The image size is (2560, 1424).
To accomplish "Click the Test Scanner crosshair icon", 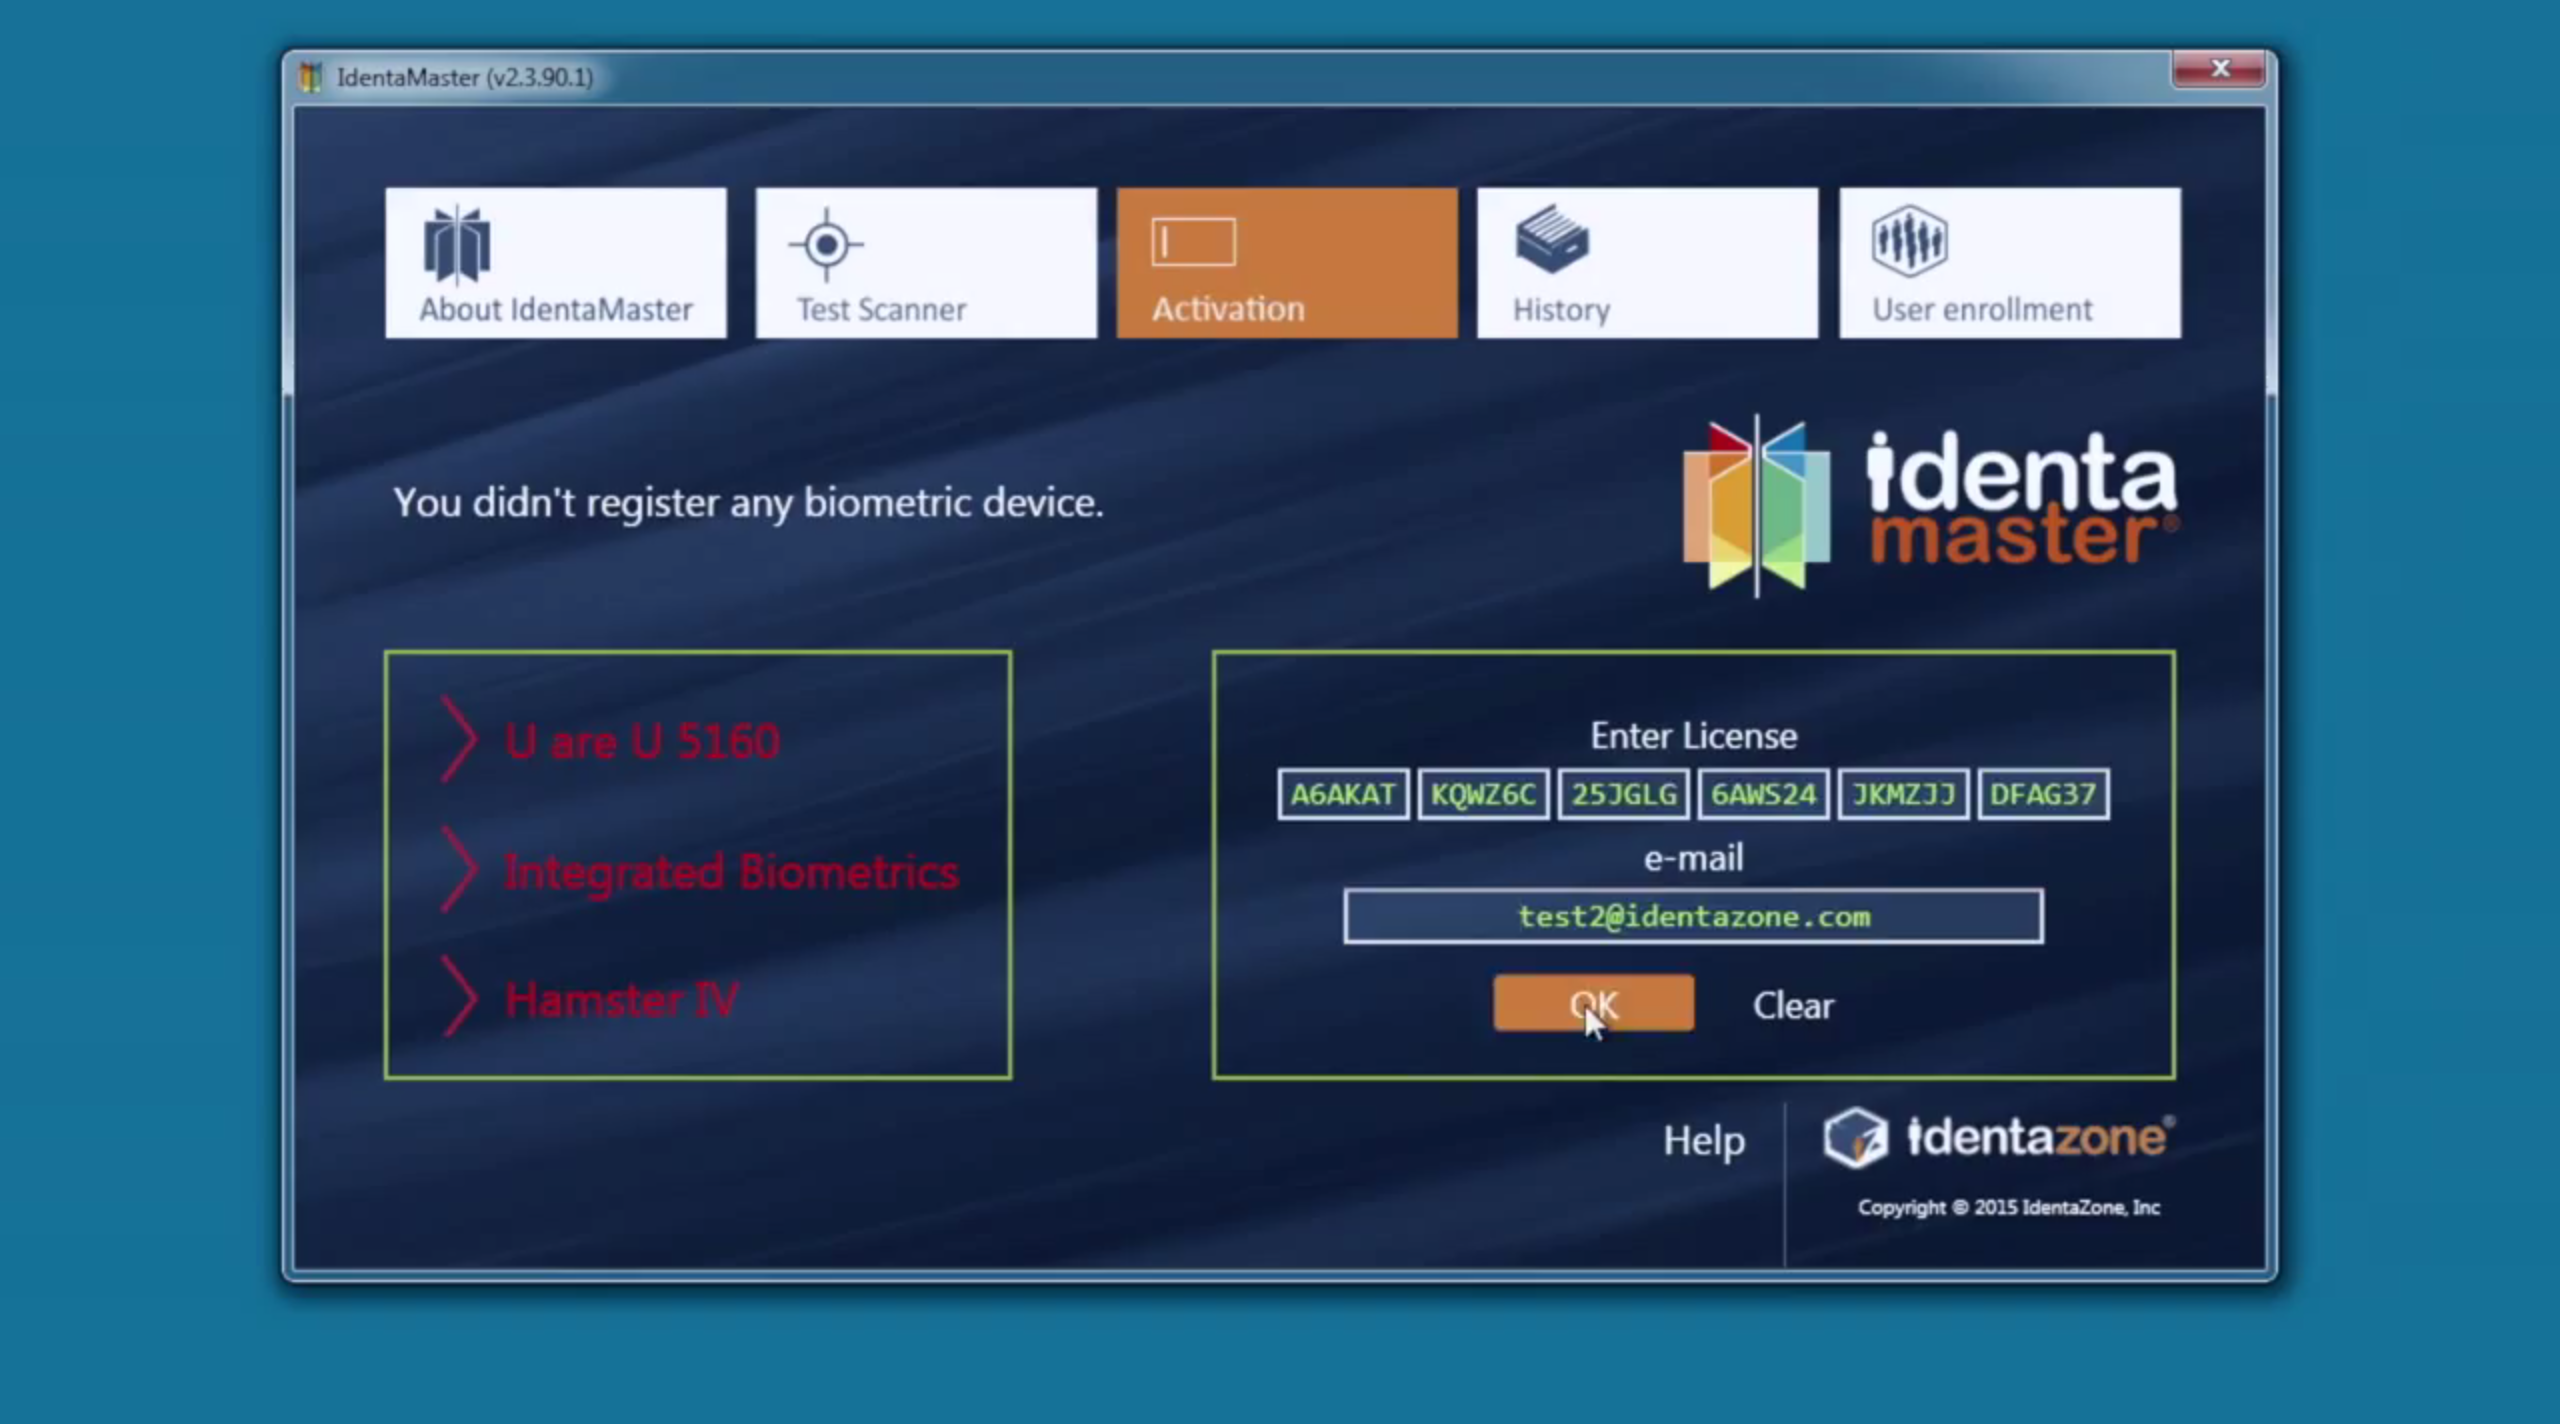I will (x=826, y=244).
